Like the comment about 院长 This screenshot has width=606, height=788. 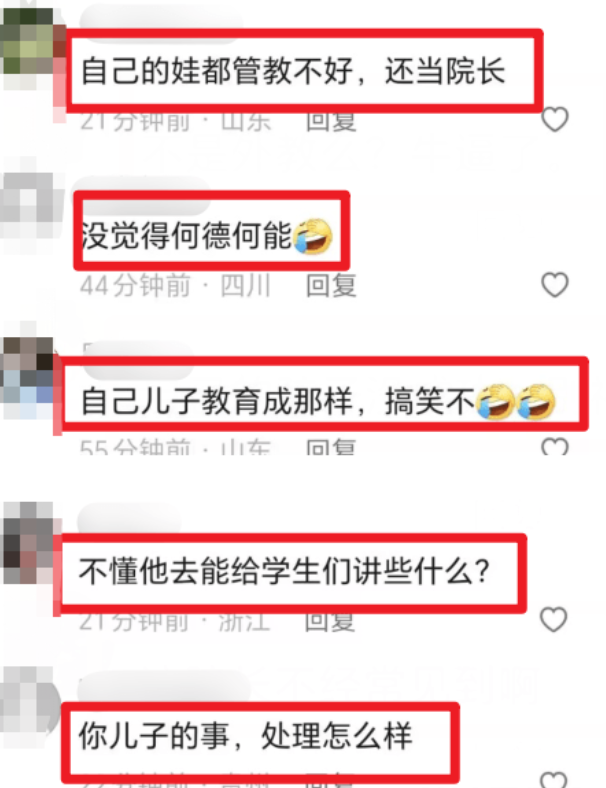pos(555,120)
